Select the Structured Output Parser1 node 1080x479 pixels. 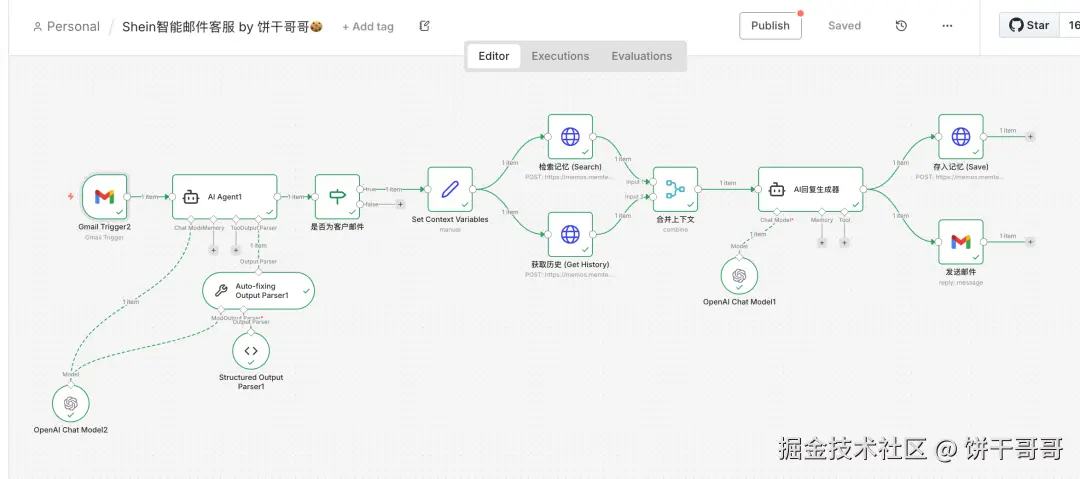[251, 351]
